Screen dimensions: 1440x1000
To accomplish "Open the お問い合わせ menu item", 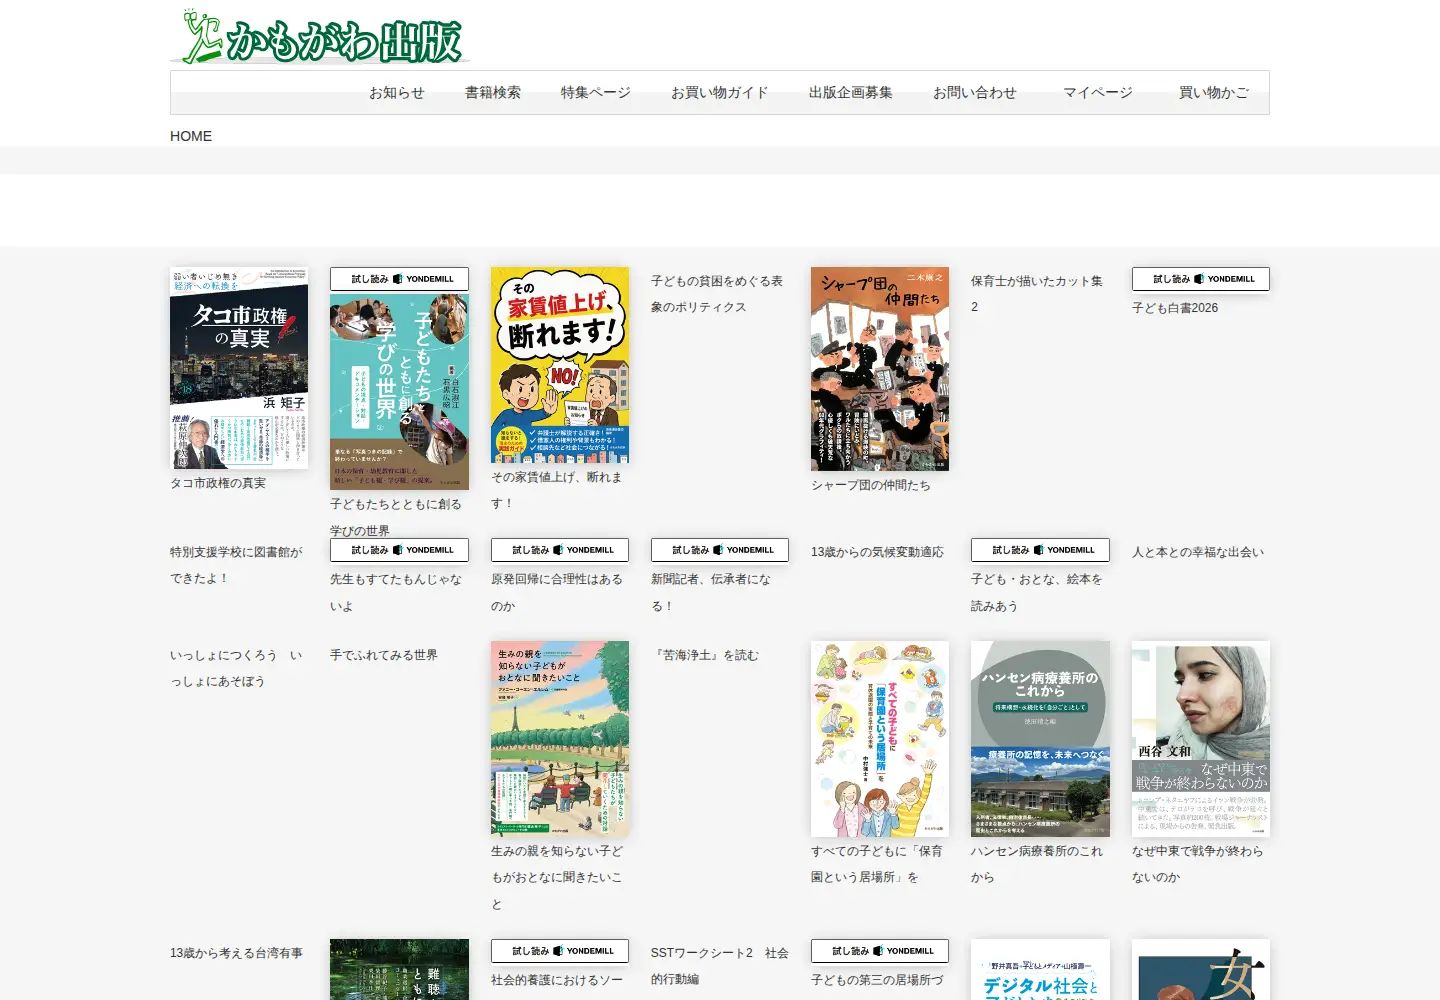I will (x=975, y=92).
